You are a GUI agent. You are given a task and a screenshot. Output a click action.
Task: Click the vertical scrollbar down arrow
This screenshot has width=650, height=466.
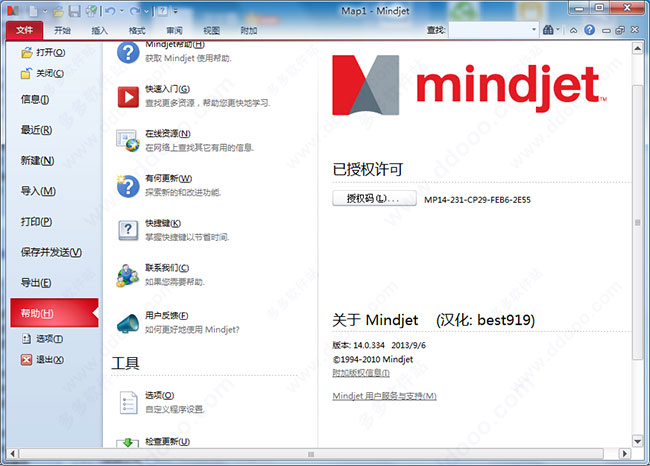(638, 441)
